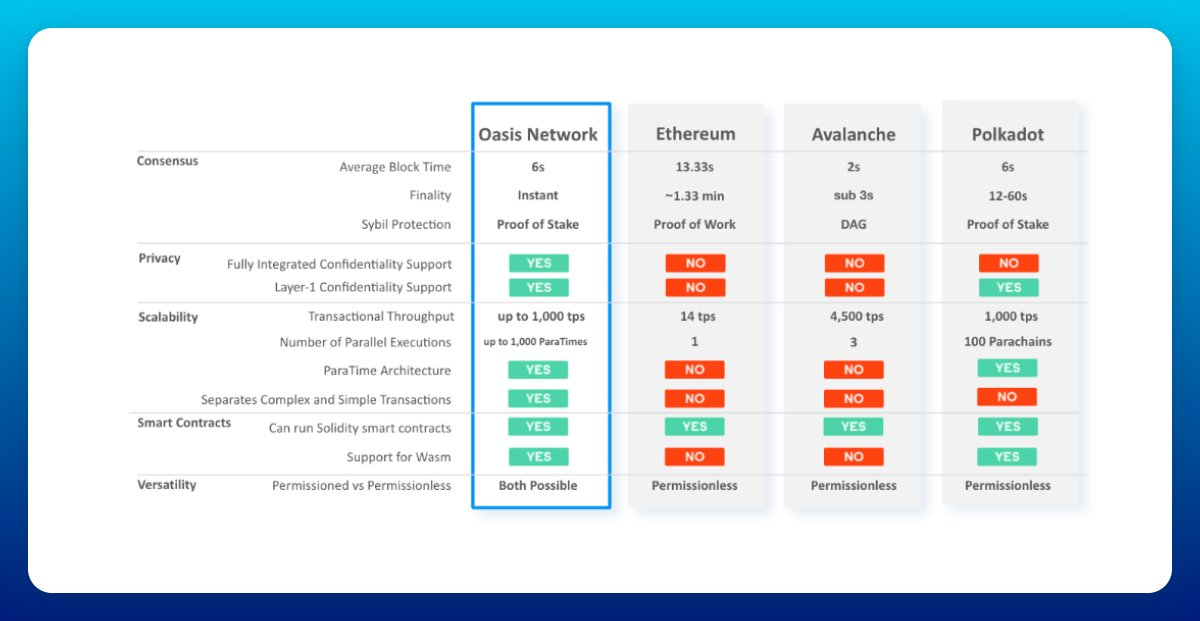Select Permissionless under Avalanche
This screenshot has height=621, width=1200.
tap(854, 485)
